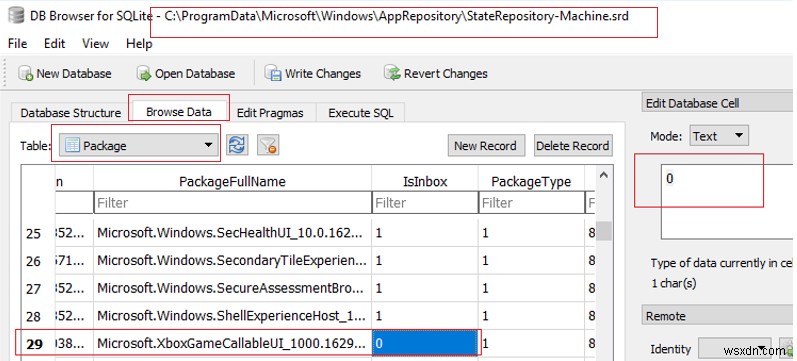Image resolution: width=797 pixels, height=361 pixels.
Task: Switch to the Database Structure tab
Action: coord(71,113)
